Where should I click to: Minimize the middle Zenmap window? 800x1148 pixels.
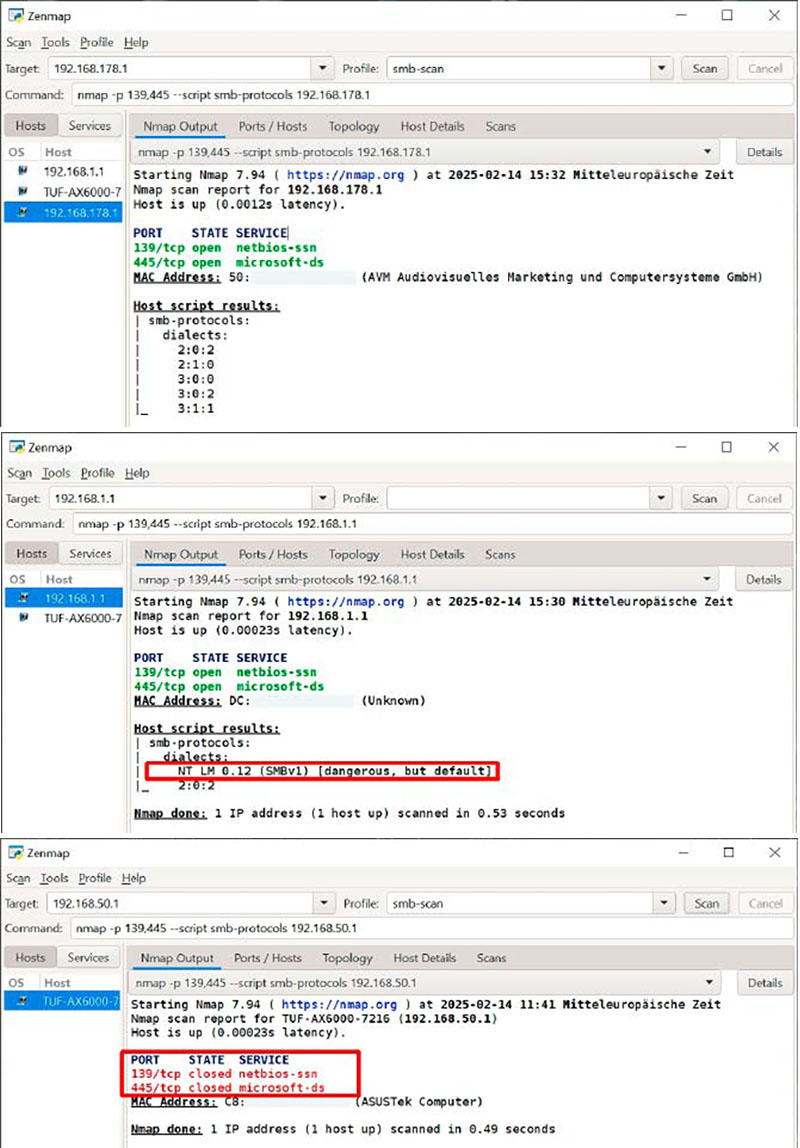point(681,447)
